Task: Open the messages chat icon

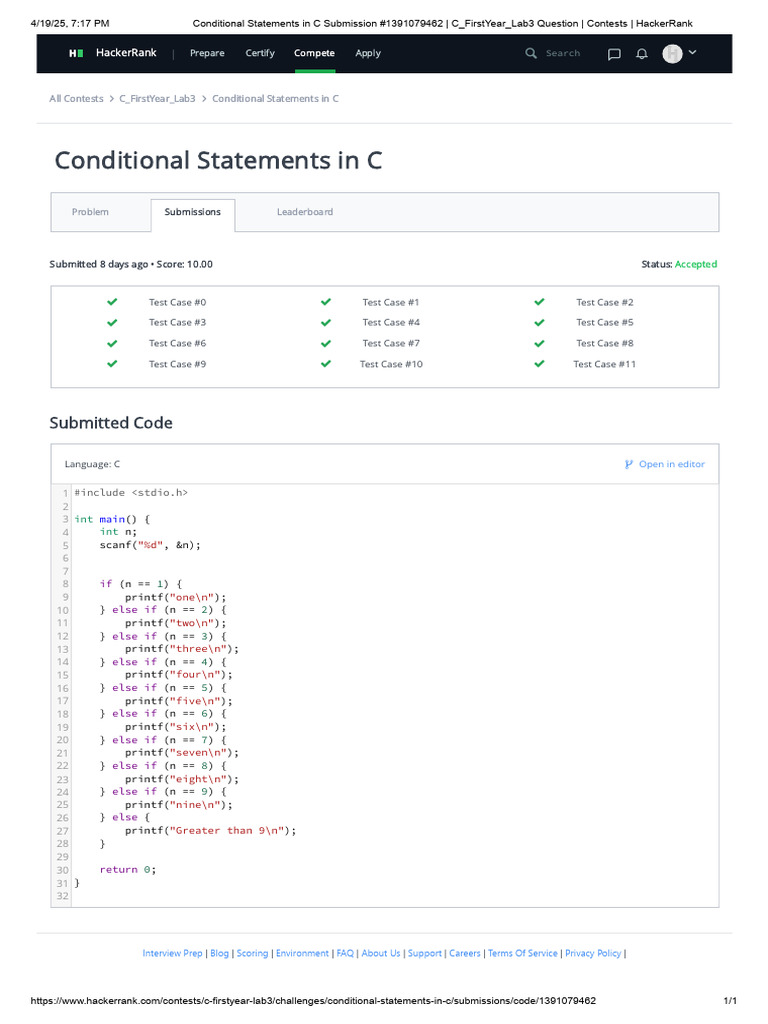Action: click(x=614, y=54)
